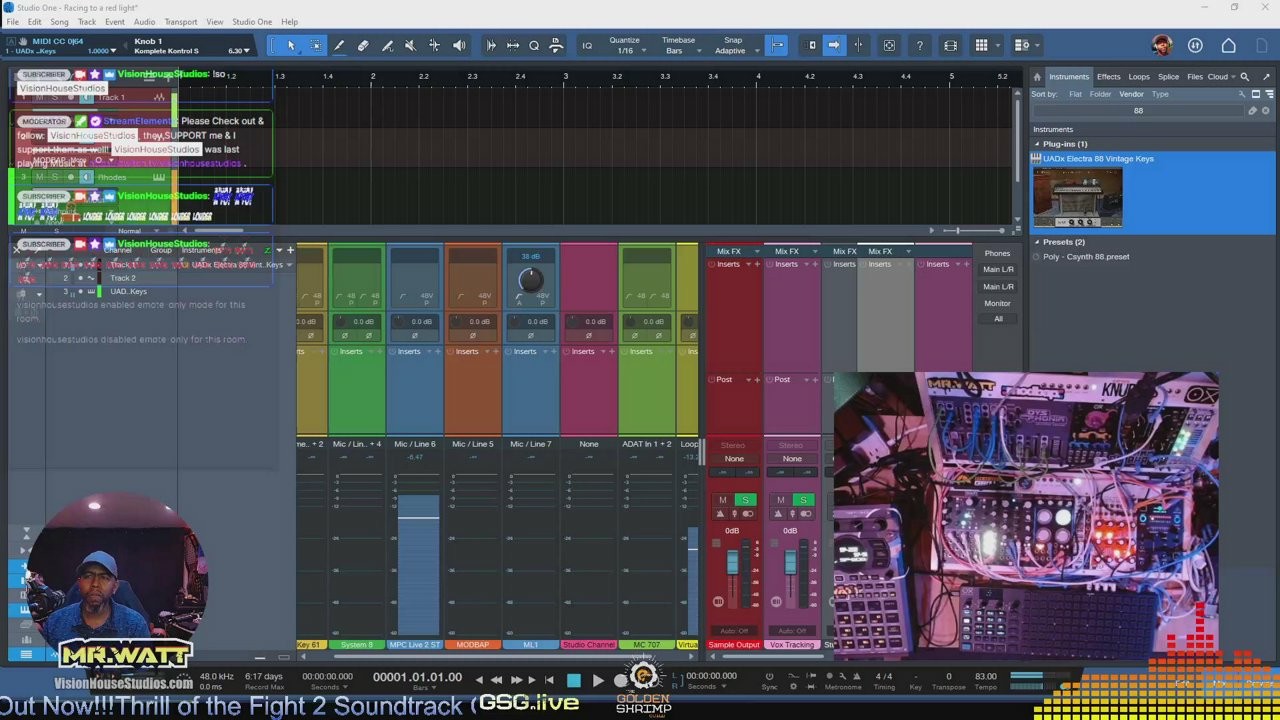Select the Eraser tool
The image size is (1280, 720).
click(363, 45)
